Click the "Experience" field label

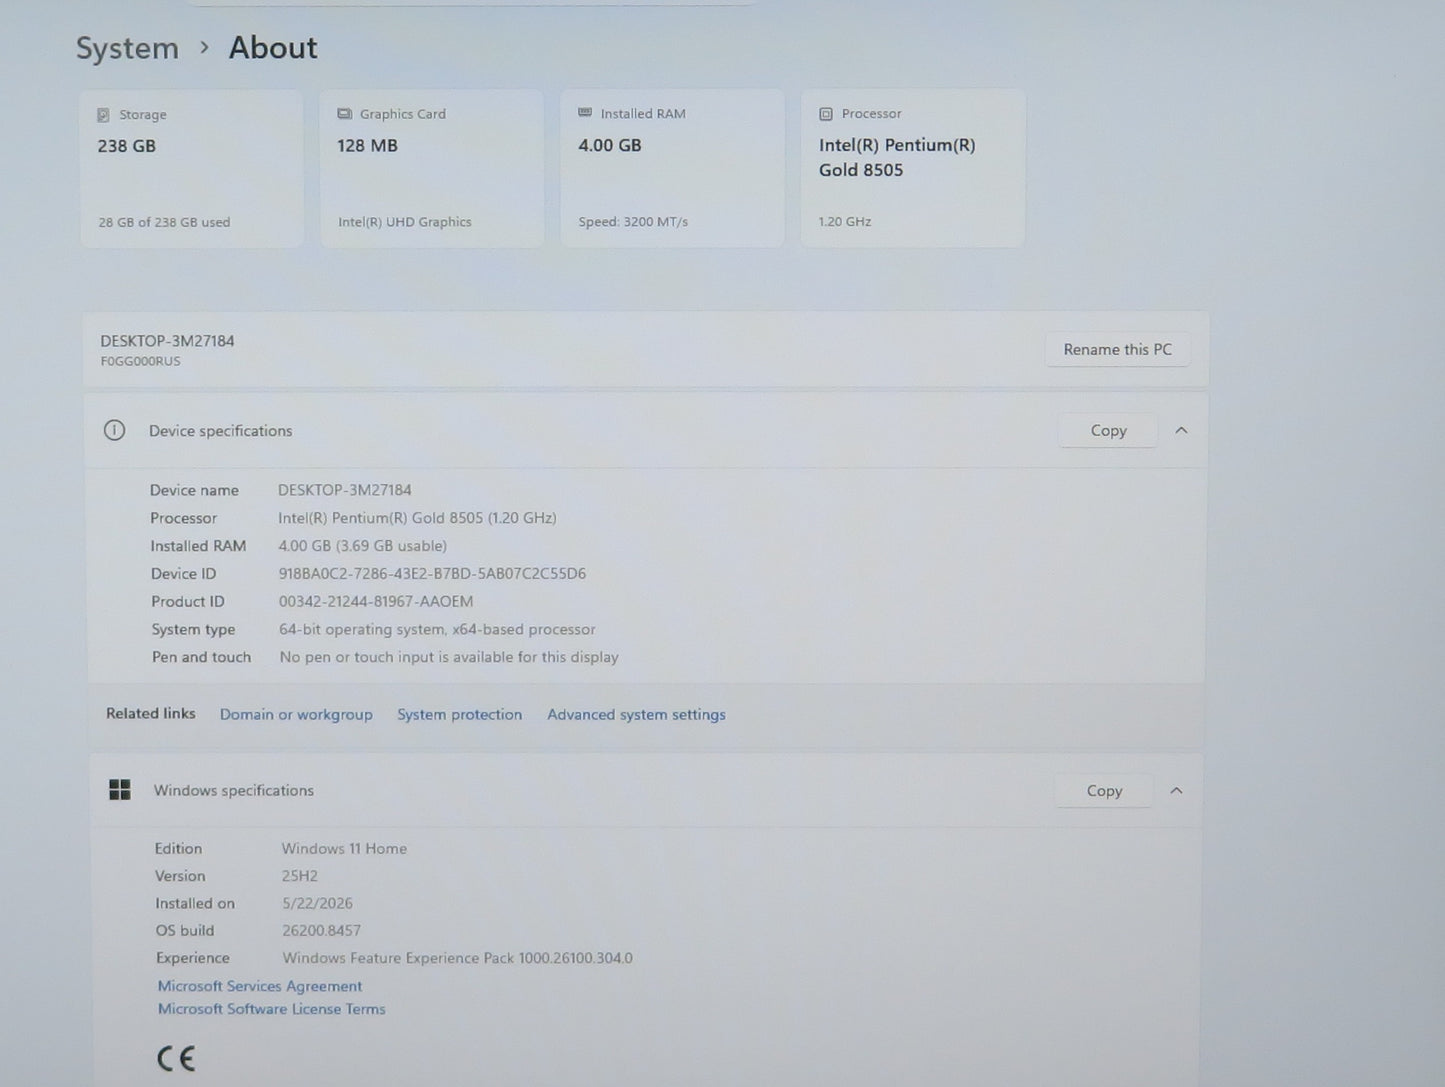(193, 958)
